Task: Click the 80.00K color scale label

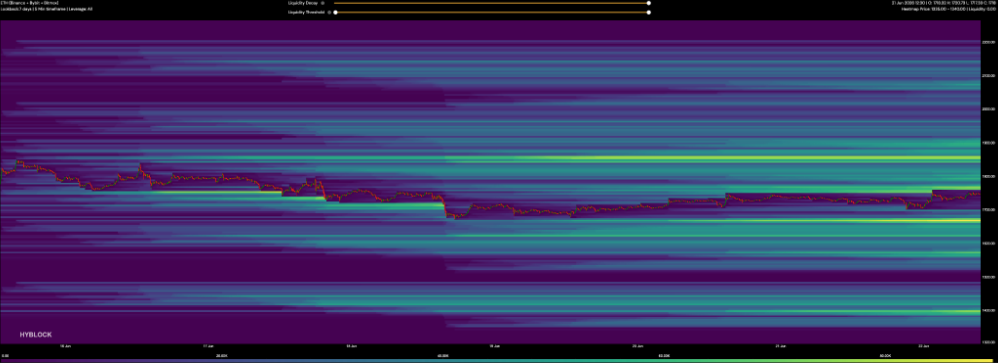Action: (x=885, y=355)
